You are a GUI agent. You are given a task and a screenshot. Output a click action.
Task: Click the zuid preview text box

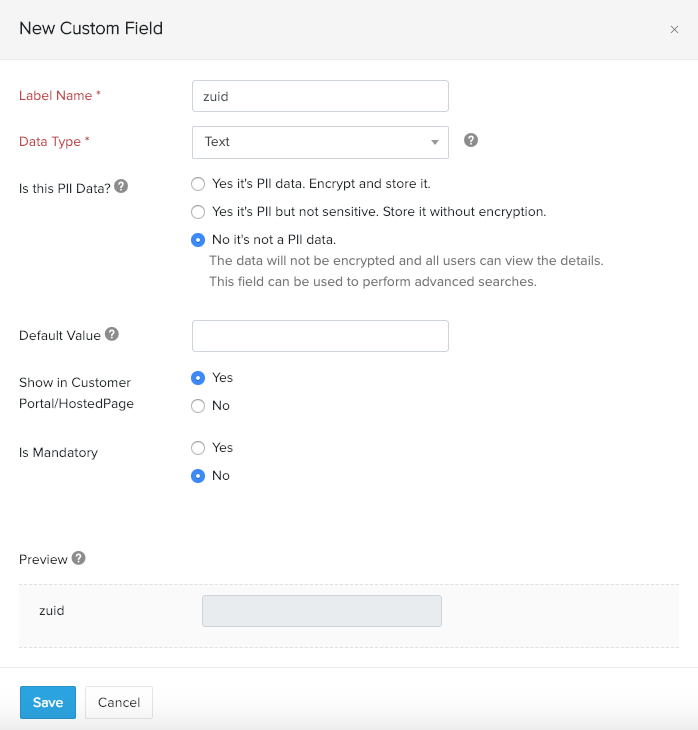coord(322,611)
